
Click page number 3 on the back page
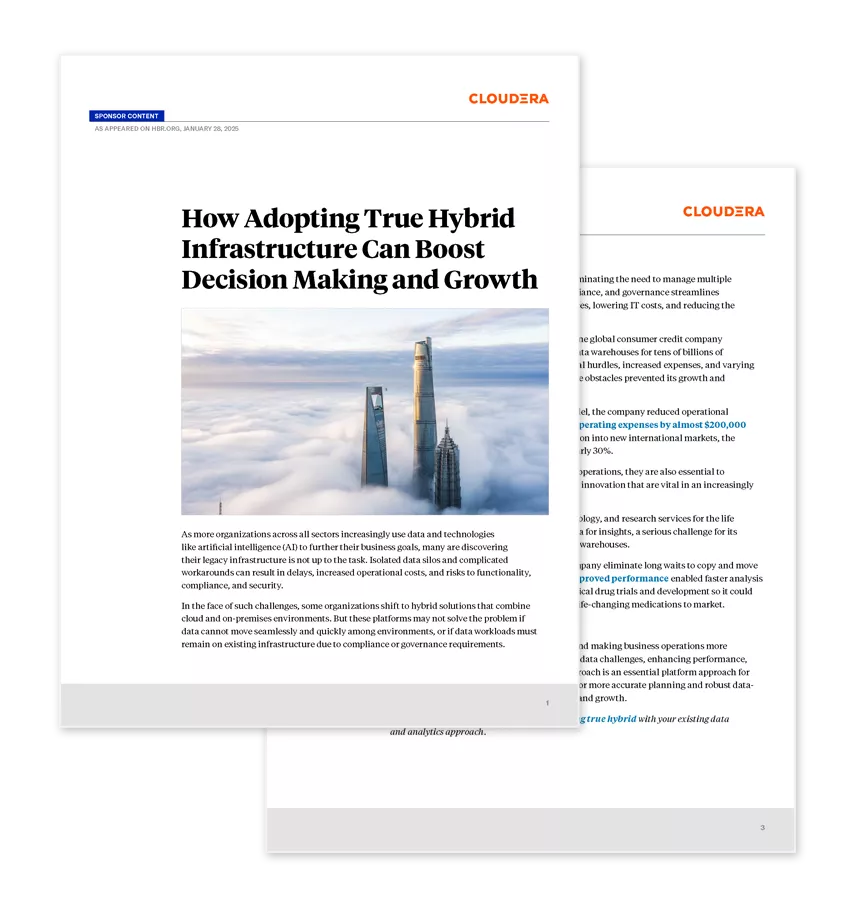pyautogui.click(x=761, y=828)
